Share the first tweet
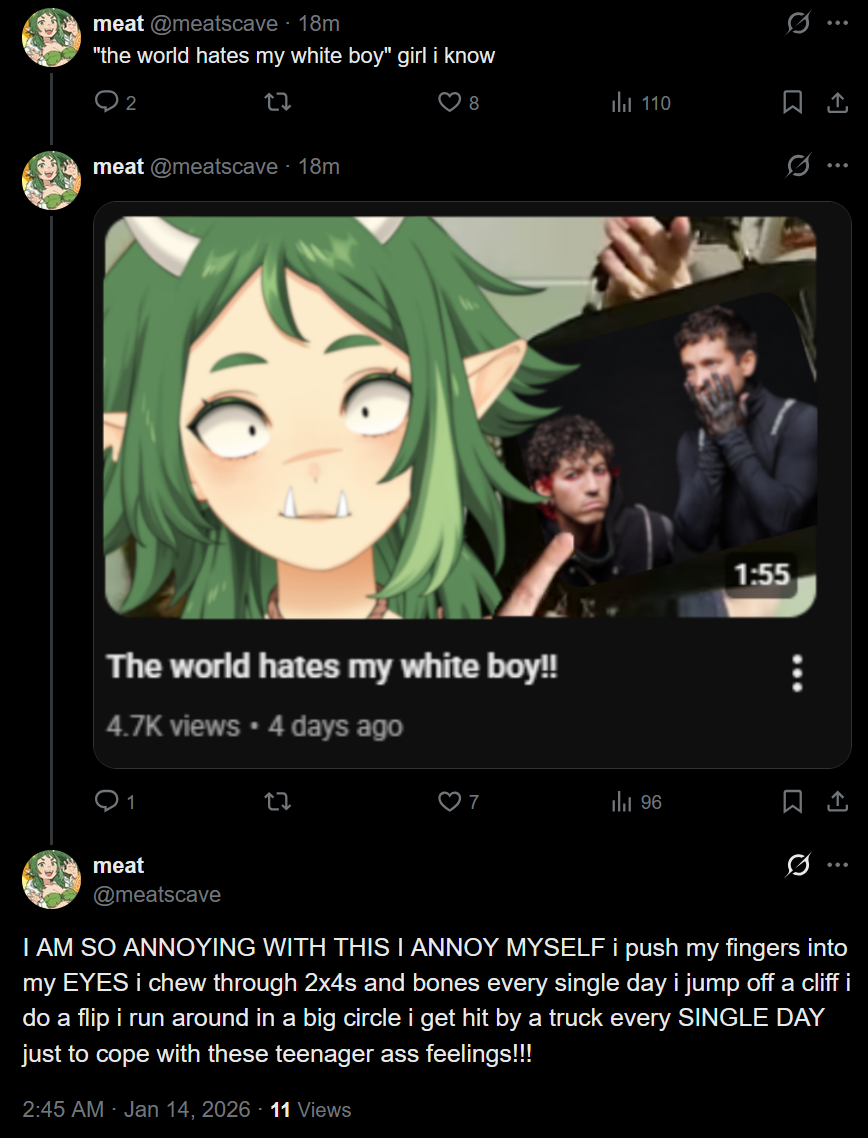868x1138 pixels. 838,102
